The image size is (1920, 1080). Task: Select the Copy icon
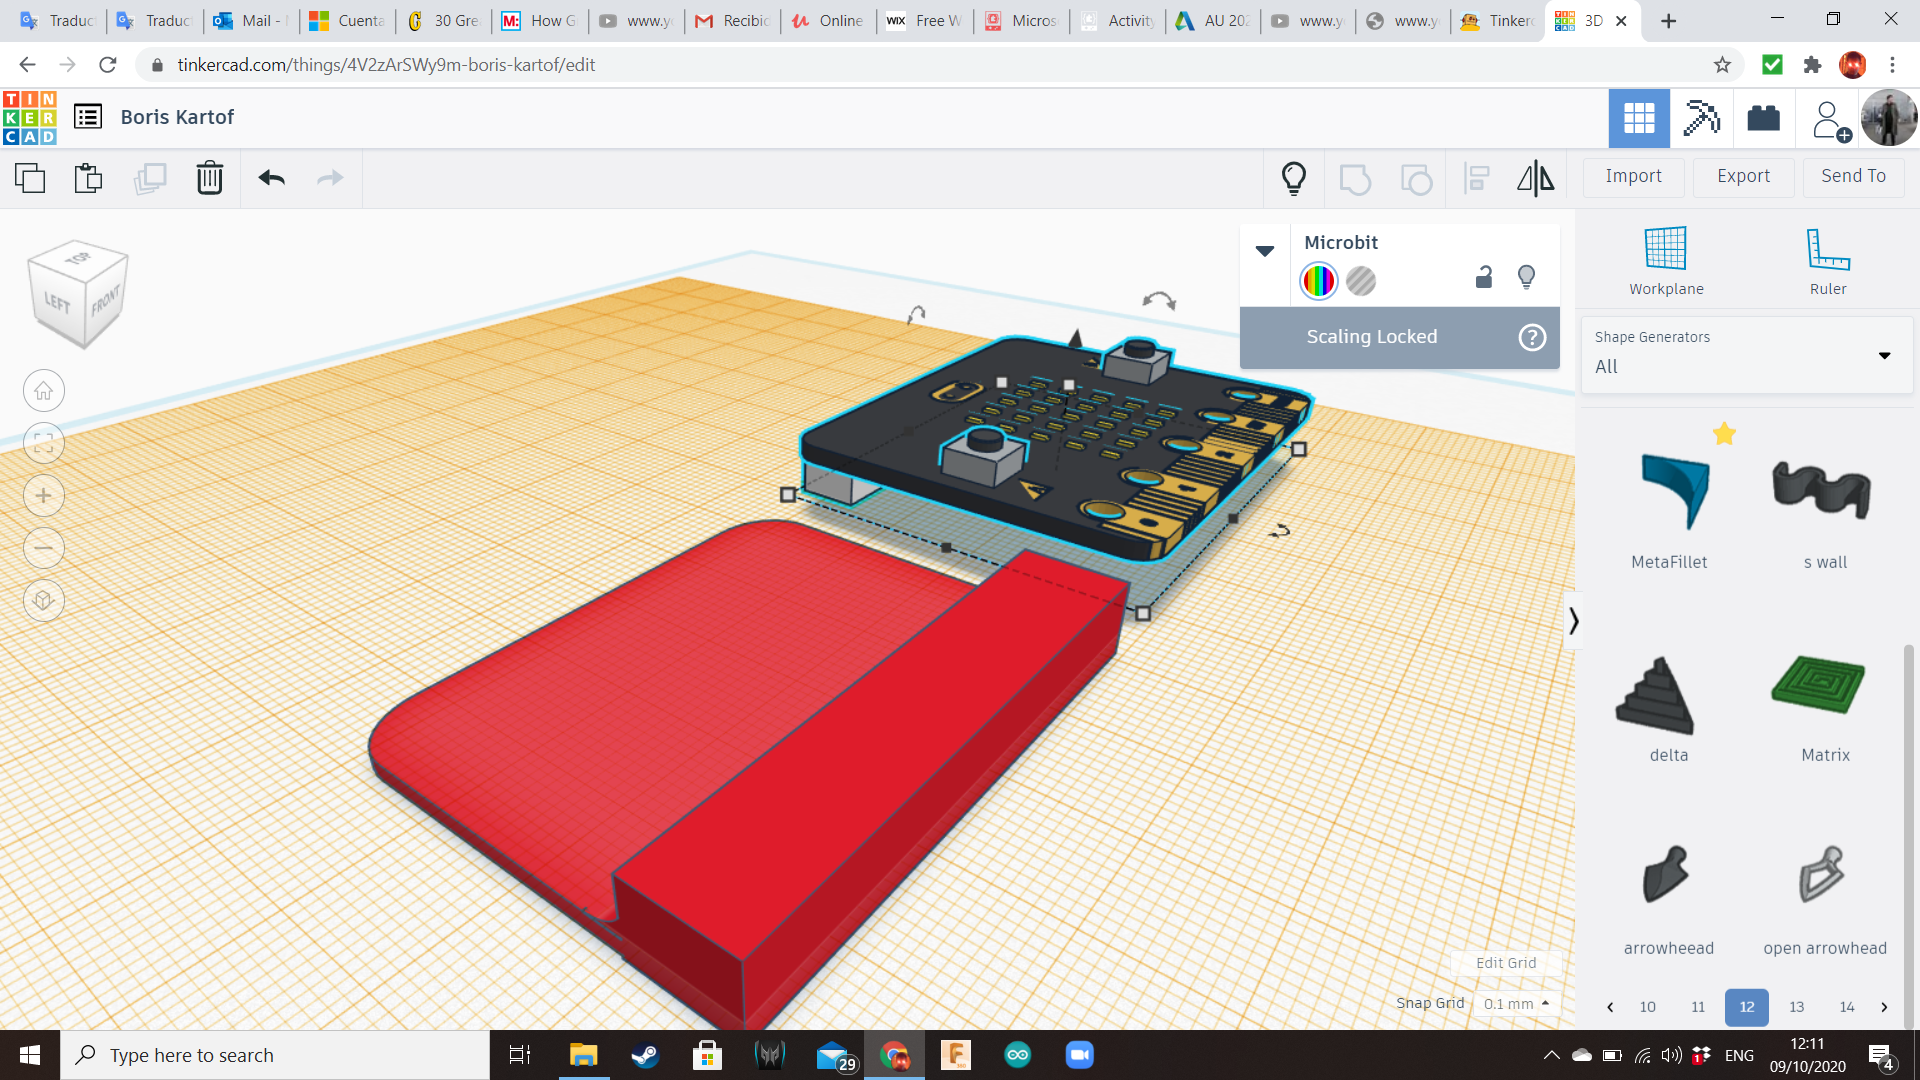click(30, 178)
